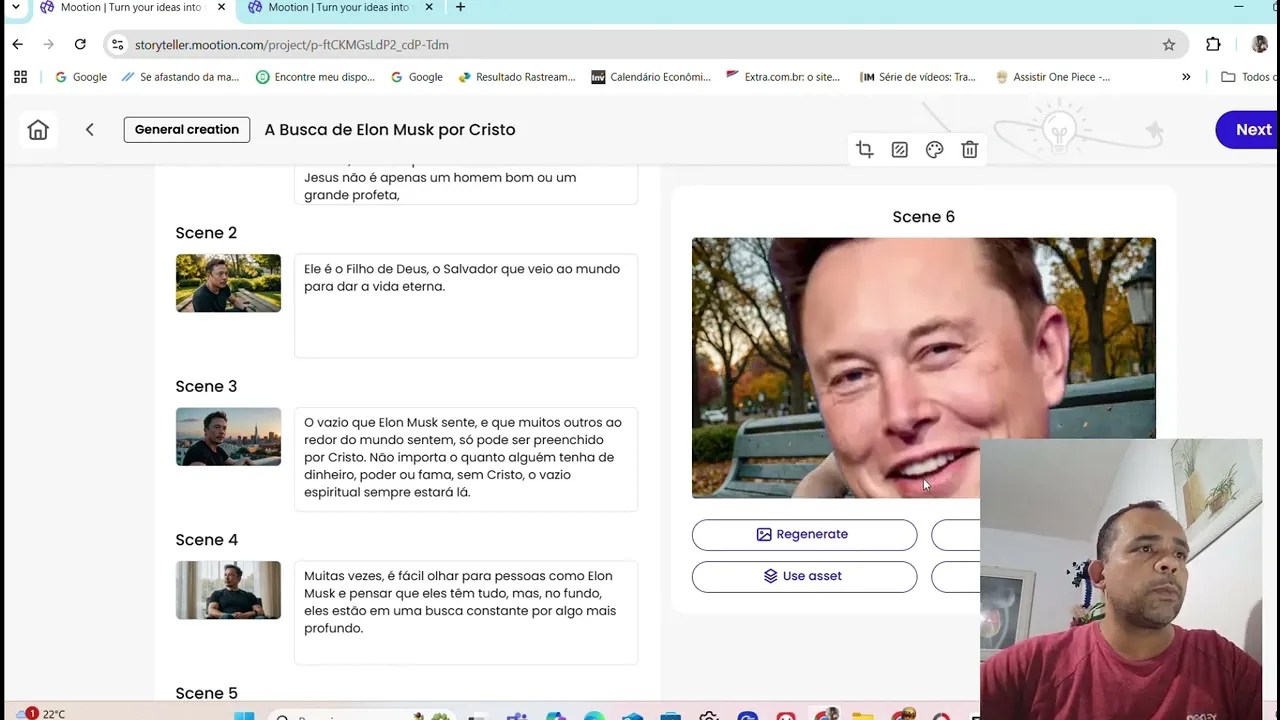Edit the Scene 2 text starting 'Ele é o Filho'
This screenshot has width=1280, height=720.
pyautogui.click(x=466, y=306)
